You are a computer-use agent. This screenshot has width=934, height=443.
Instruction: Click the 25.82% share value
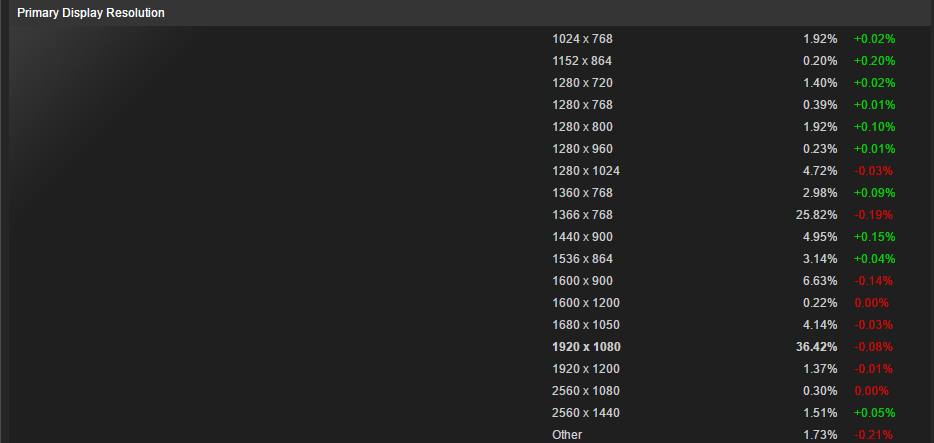(816, 215)
